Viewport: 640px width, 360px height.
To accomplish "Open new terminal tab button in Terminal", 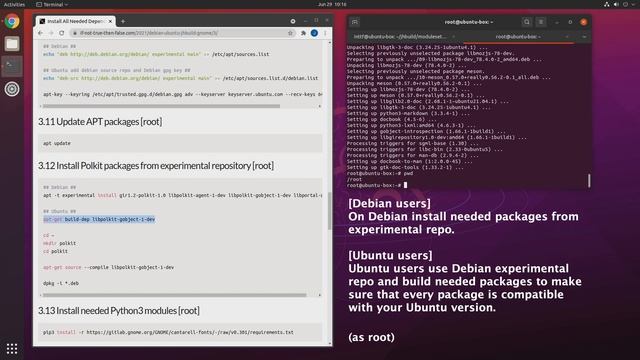I will pyautogui.click(x=355, y=22).
